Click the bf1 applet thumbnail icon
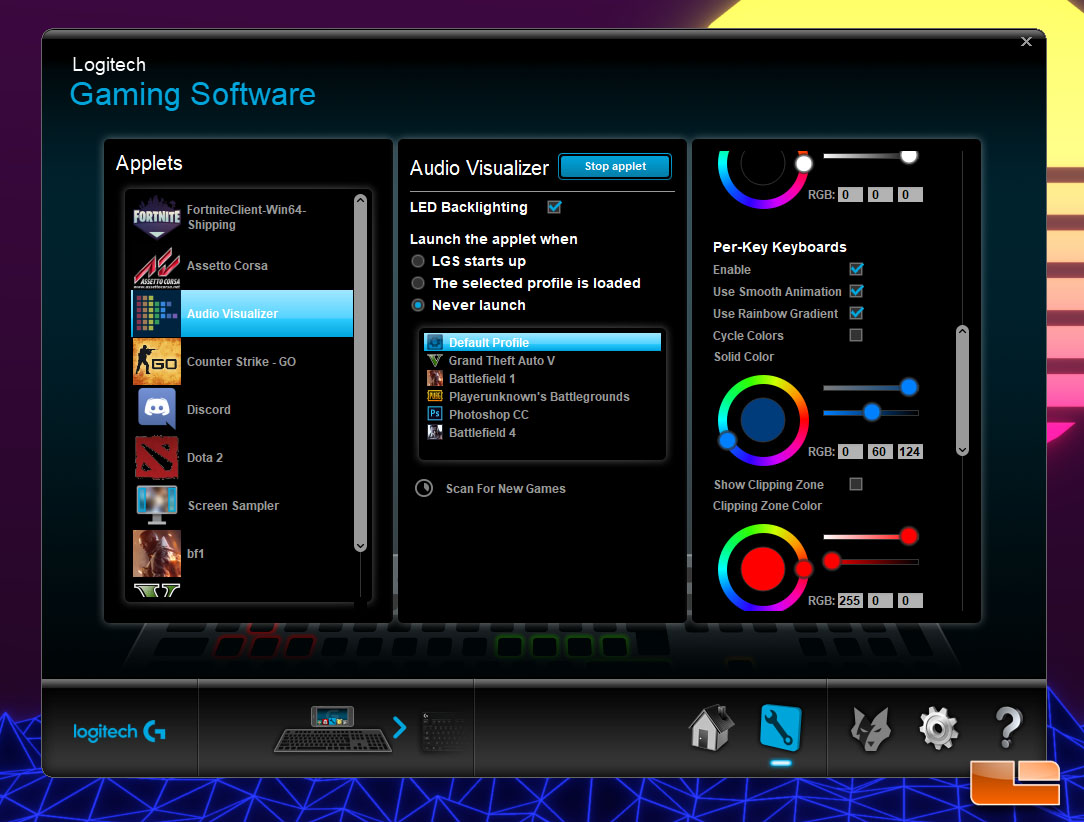Image resolution: width=1084 pixels, height=822 pixels. tap(157, 553)
